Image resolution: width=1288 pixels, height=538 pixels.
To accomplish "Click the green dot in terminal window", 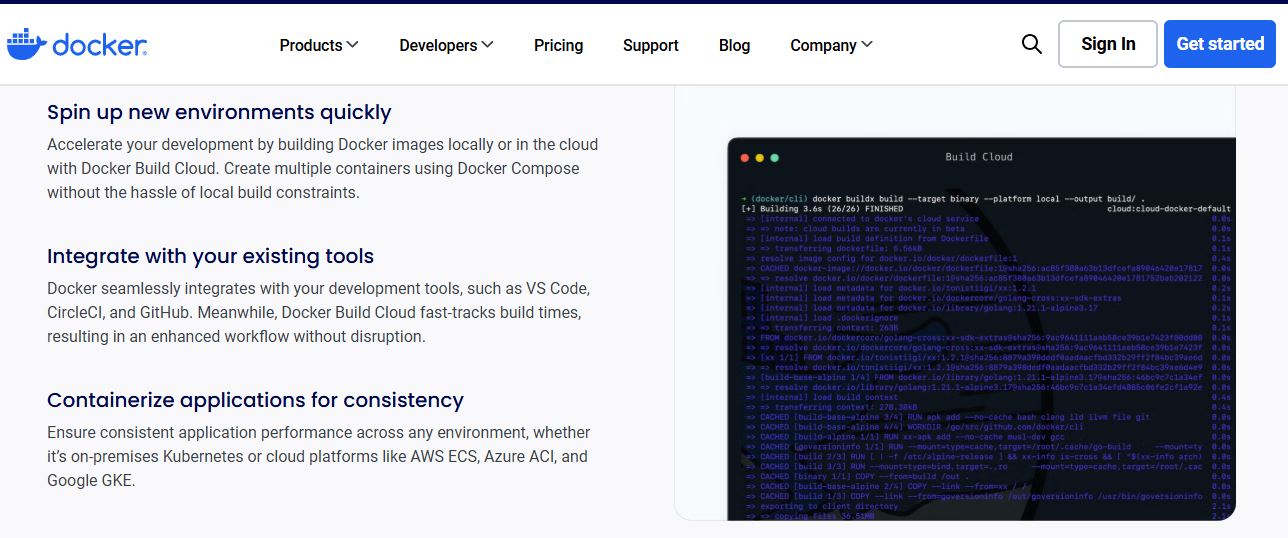I will point(774,158).
